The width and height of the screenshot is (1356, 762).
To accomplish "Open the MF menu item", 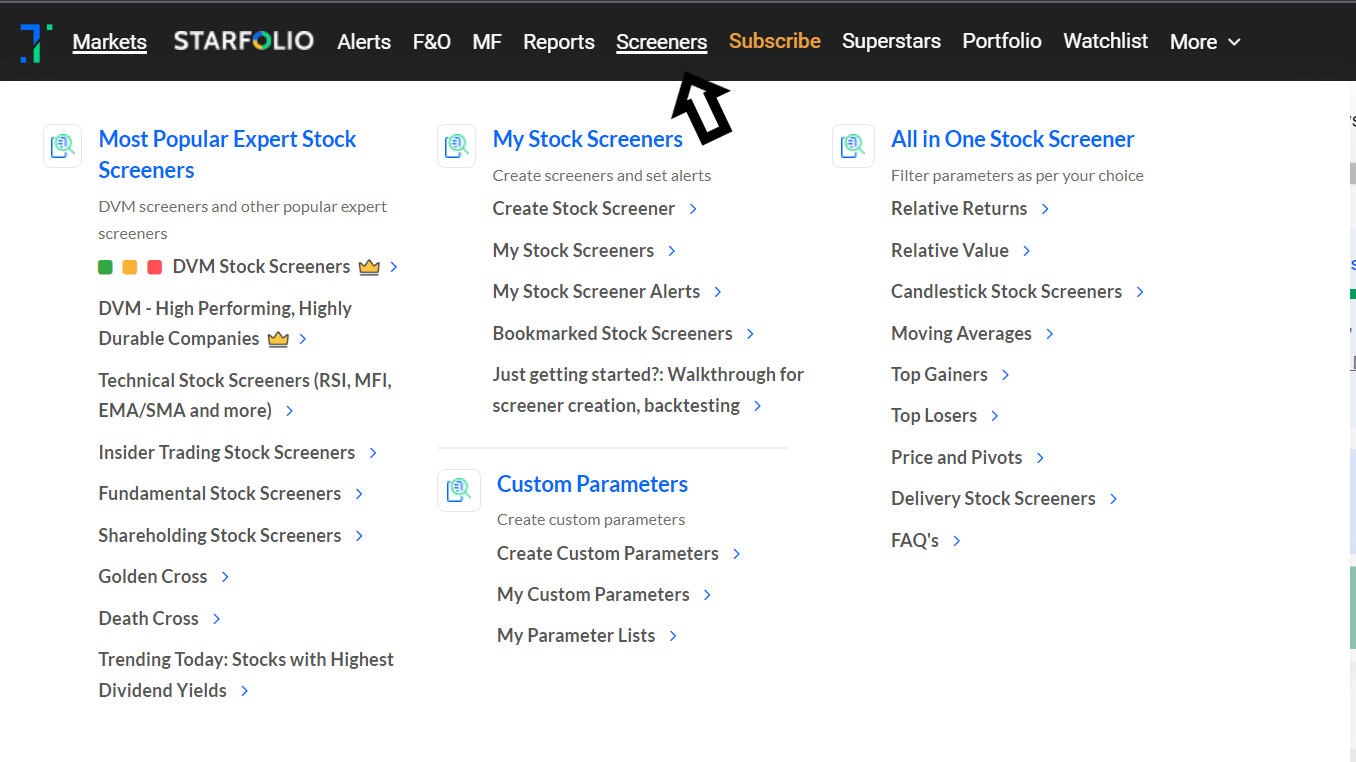I will coord(487,42).
